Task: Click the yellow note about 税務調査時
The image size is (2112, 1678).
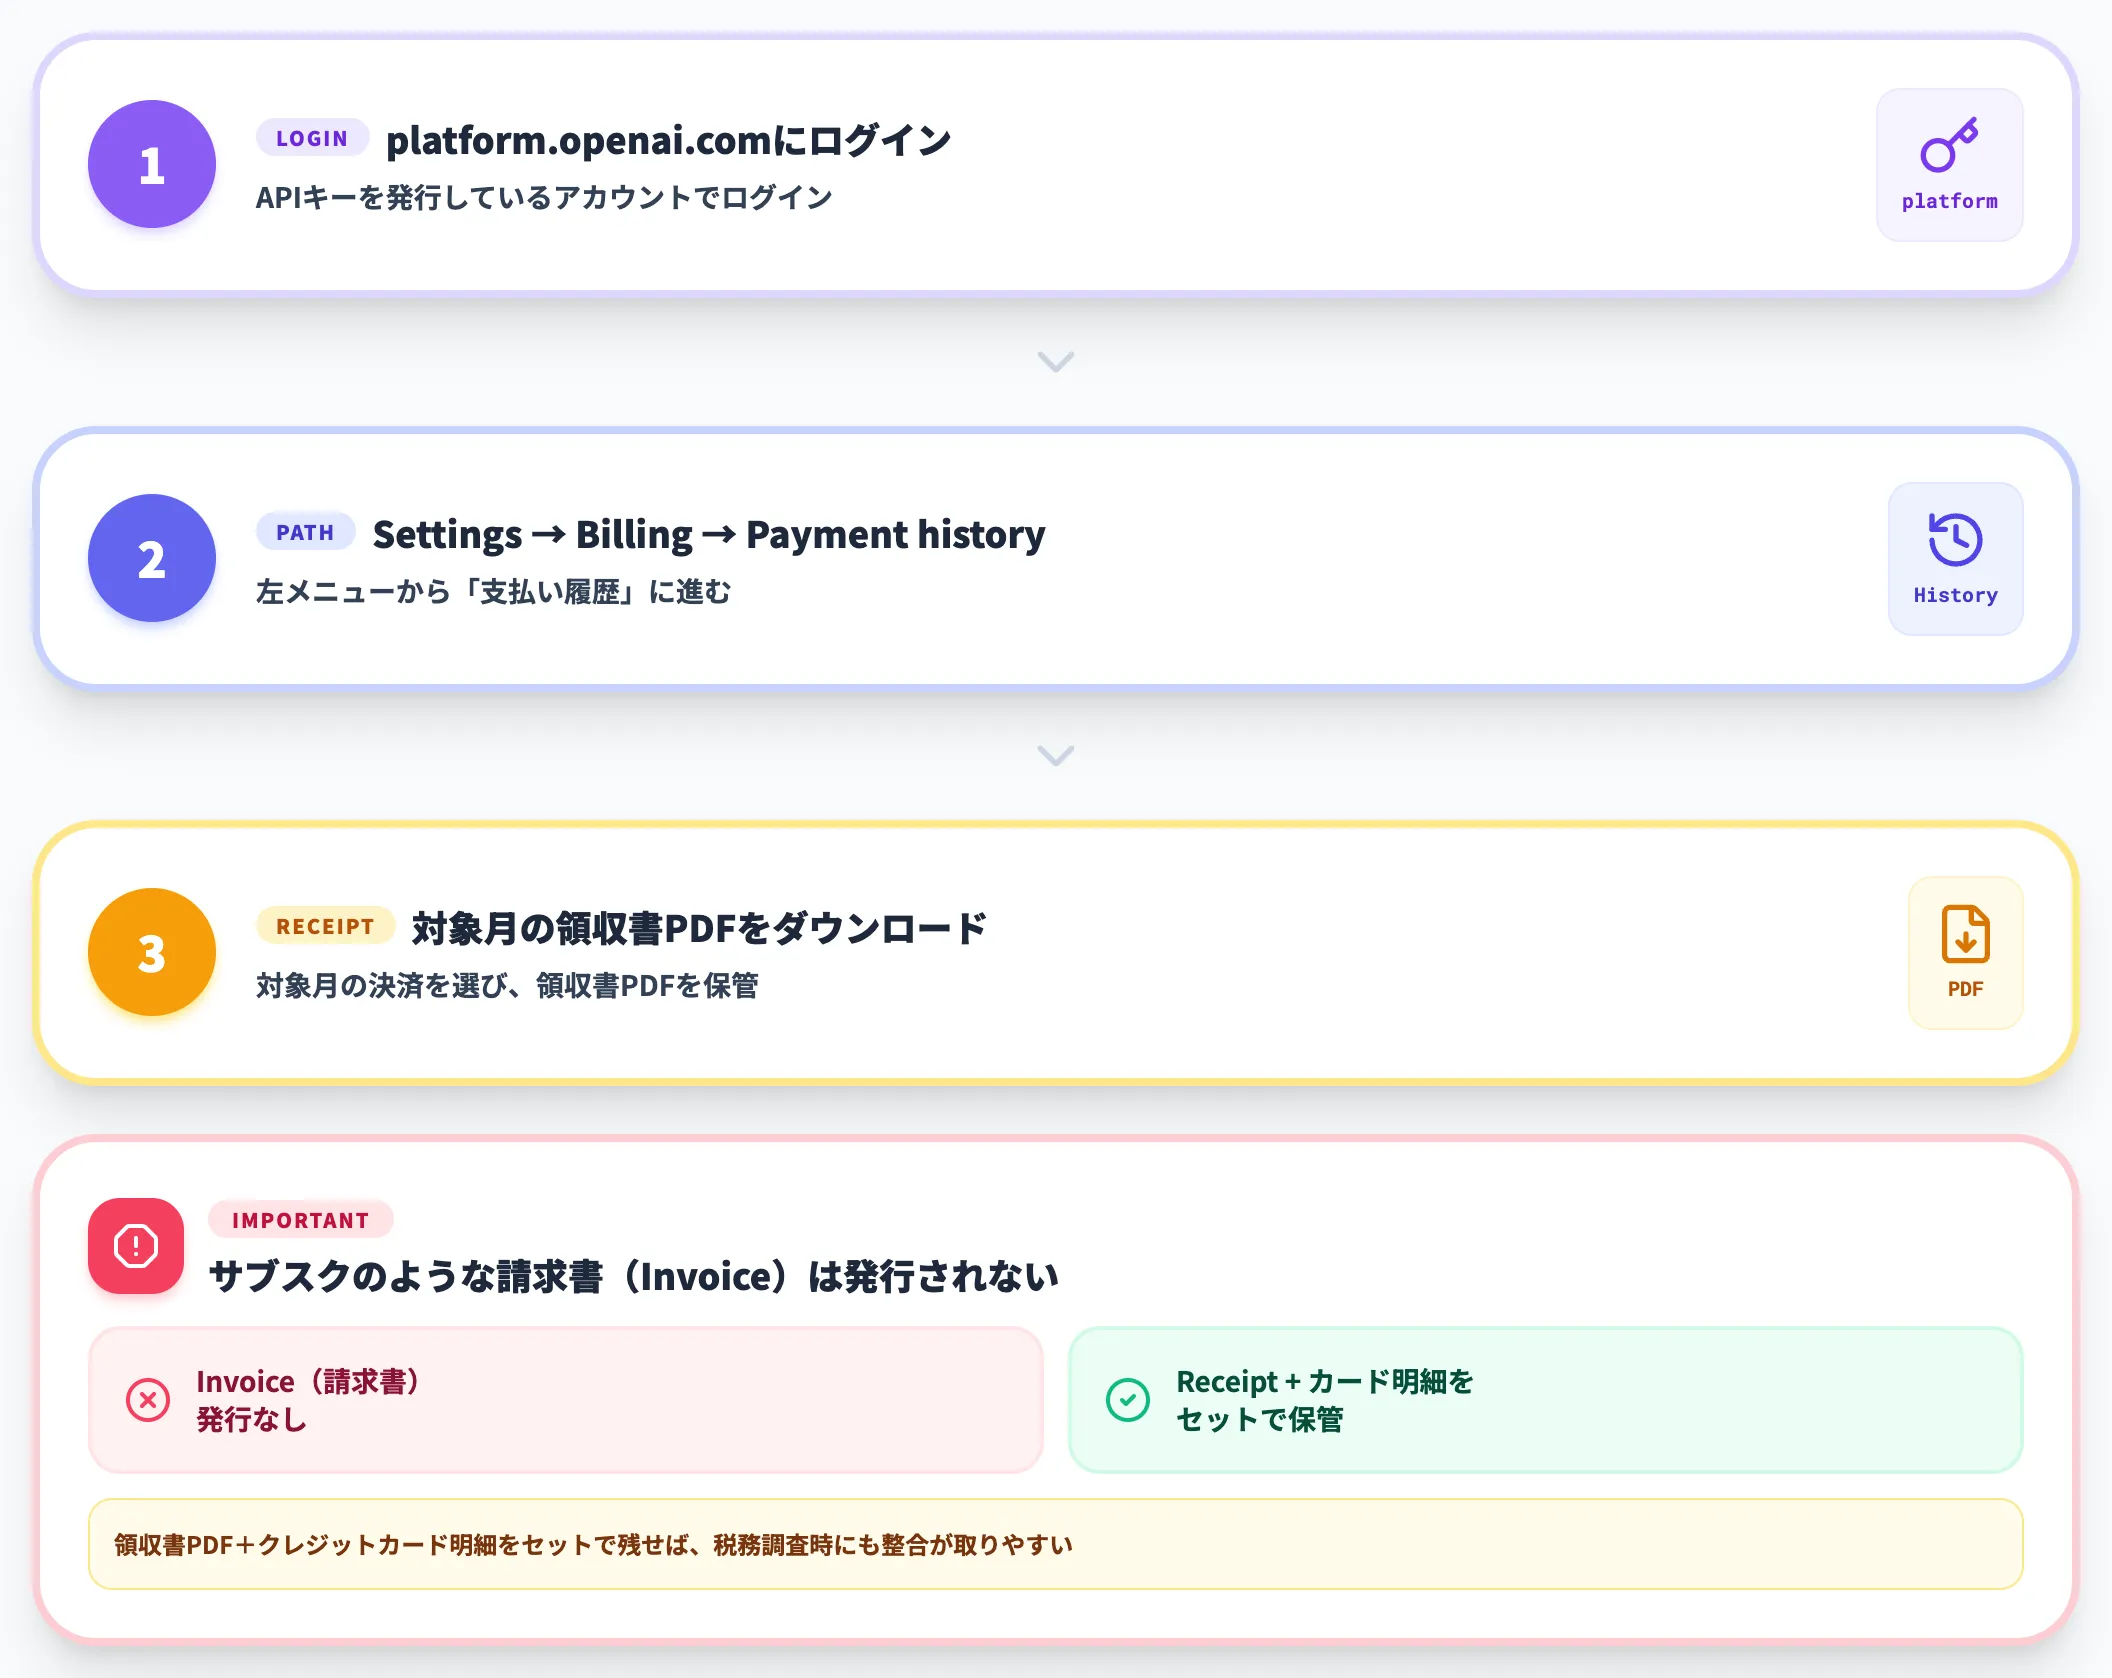Action: pyautogui.click(x=1056, y=1544)
